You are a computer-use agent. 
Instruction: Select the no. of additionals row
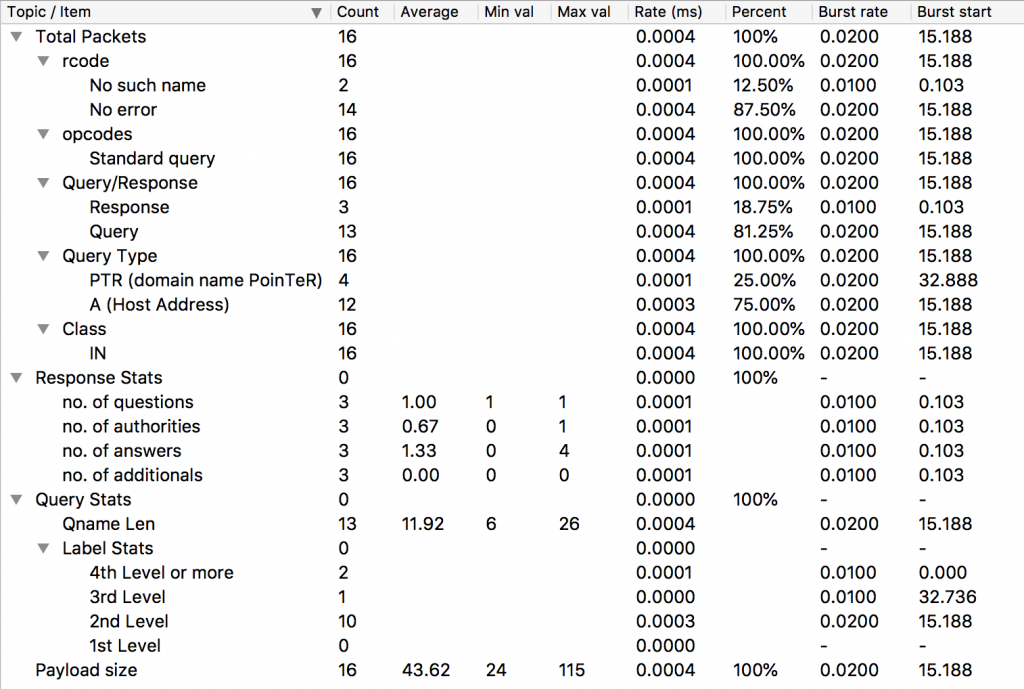(x=512, y=475)
